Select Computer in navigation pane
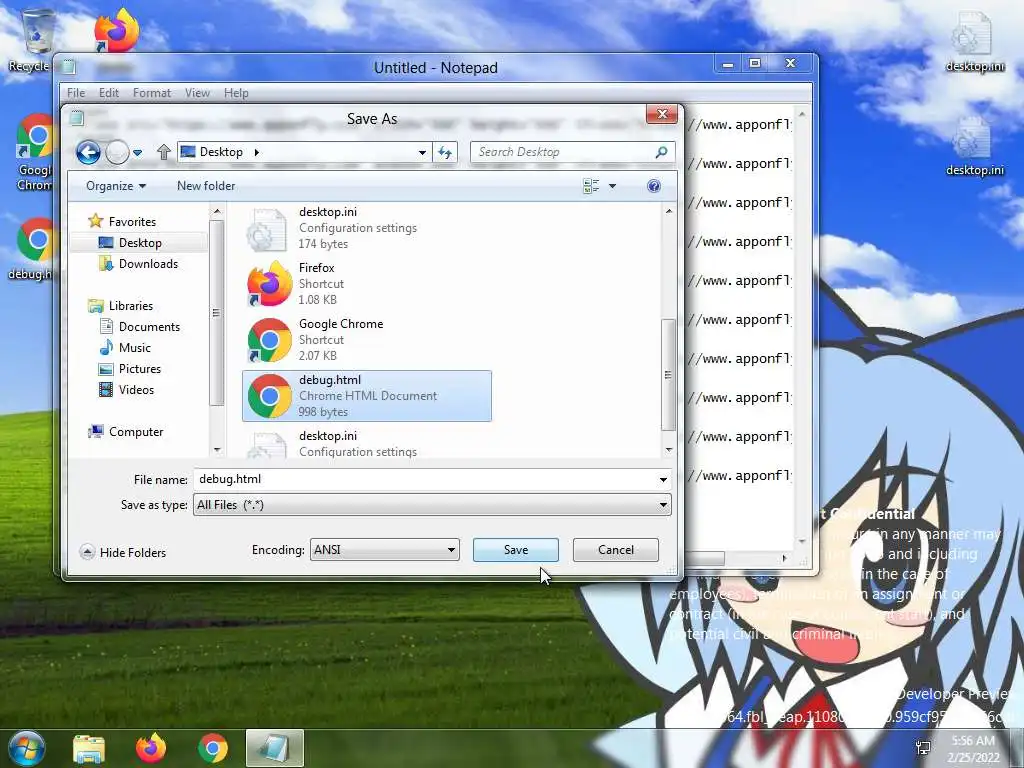This screenshot has width=1024, height=768. [x=136, y=432]
